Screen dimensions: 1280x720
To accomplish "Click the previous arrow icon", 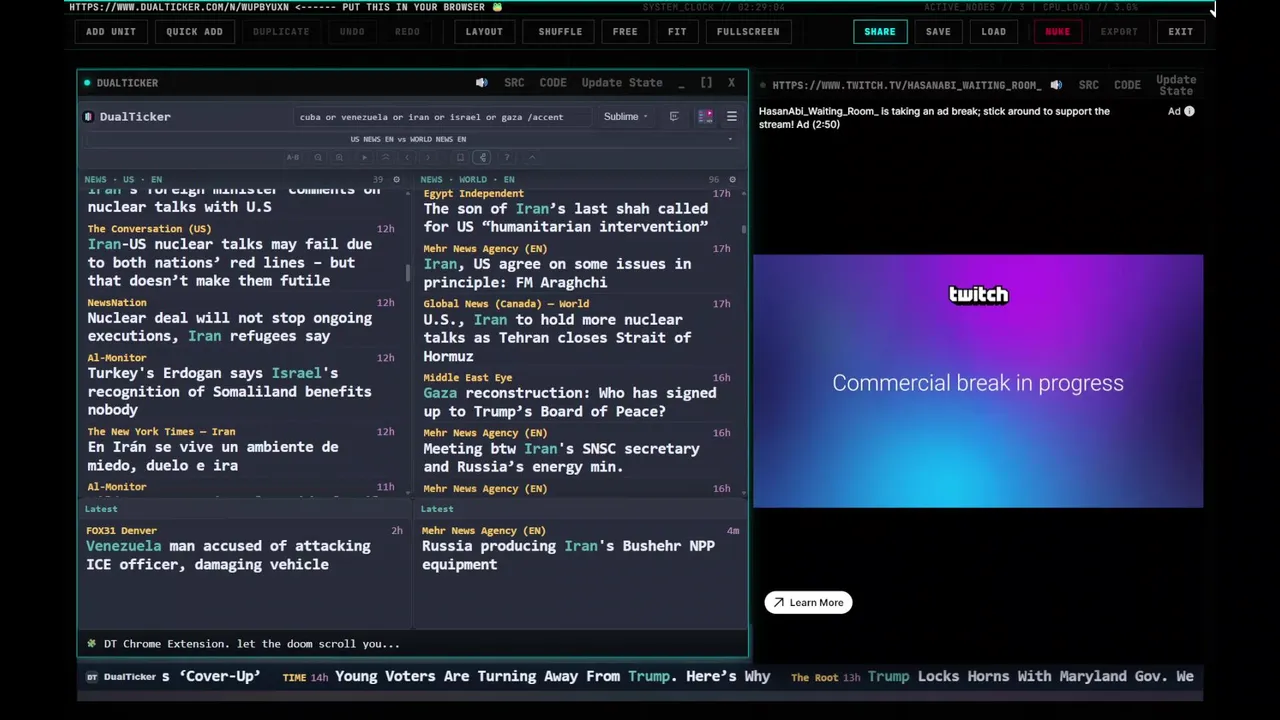I will [407, 157].
